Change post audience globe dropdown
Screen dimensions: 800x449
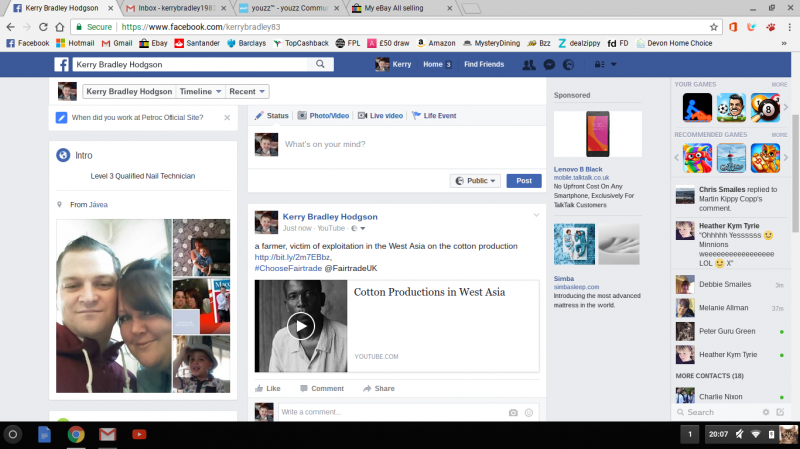click(x=358, y=228)
